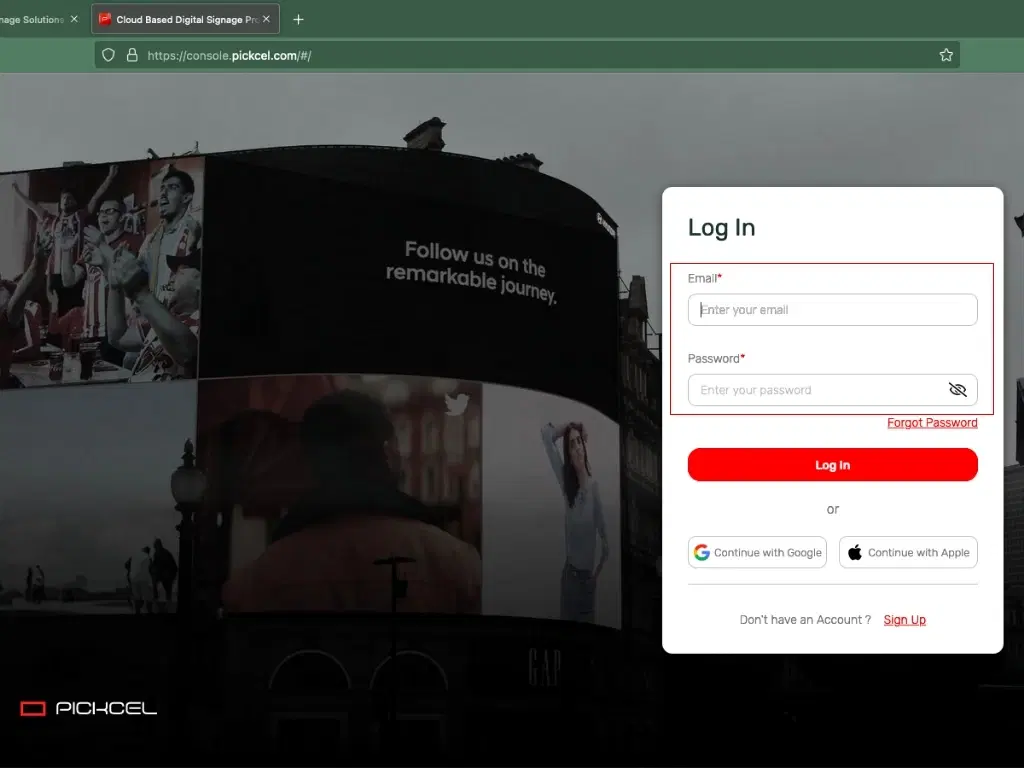Click the Forgot Password link
1024x768 pixels.
932,422
